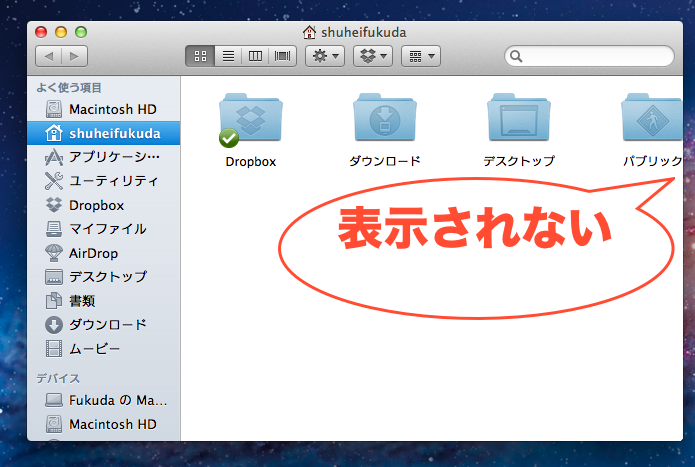
Task: Select Macintosh HD under デバイス
Action: (104, 424)
